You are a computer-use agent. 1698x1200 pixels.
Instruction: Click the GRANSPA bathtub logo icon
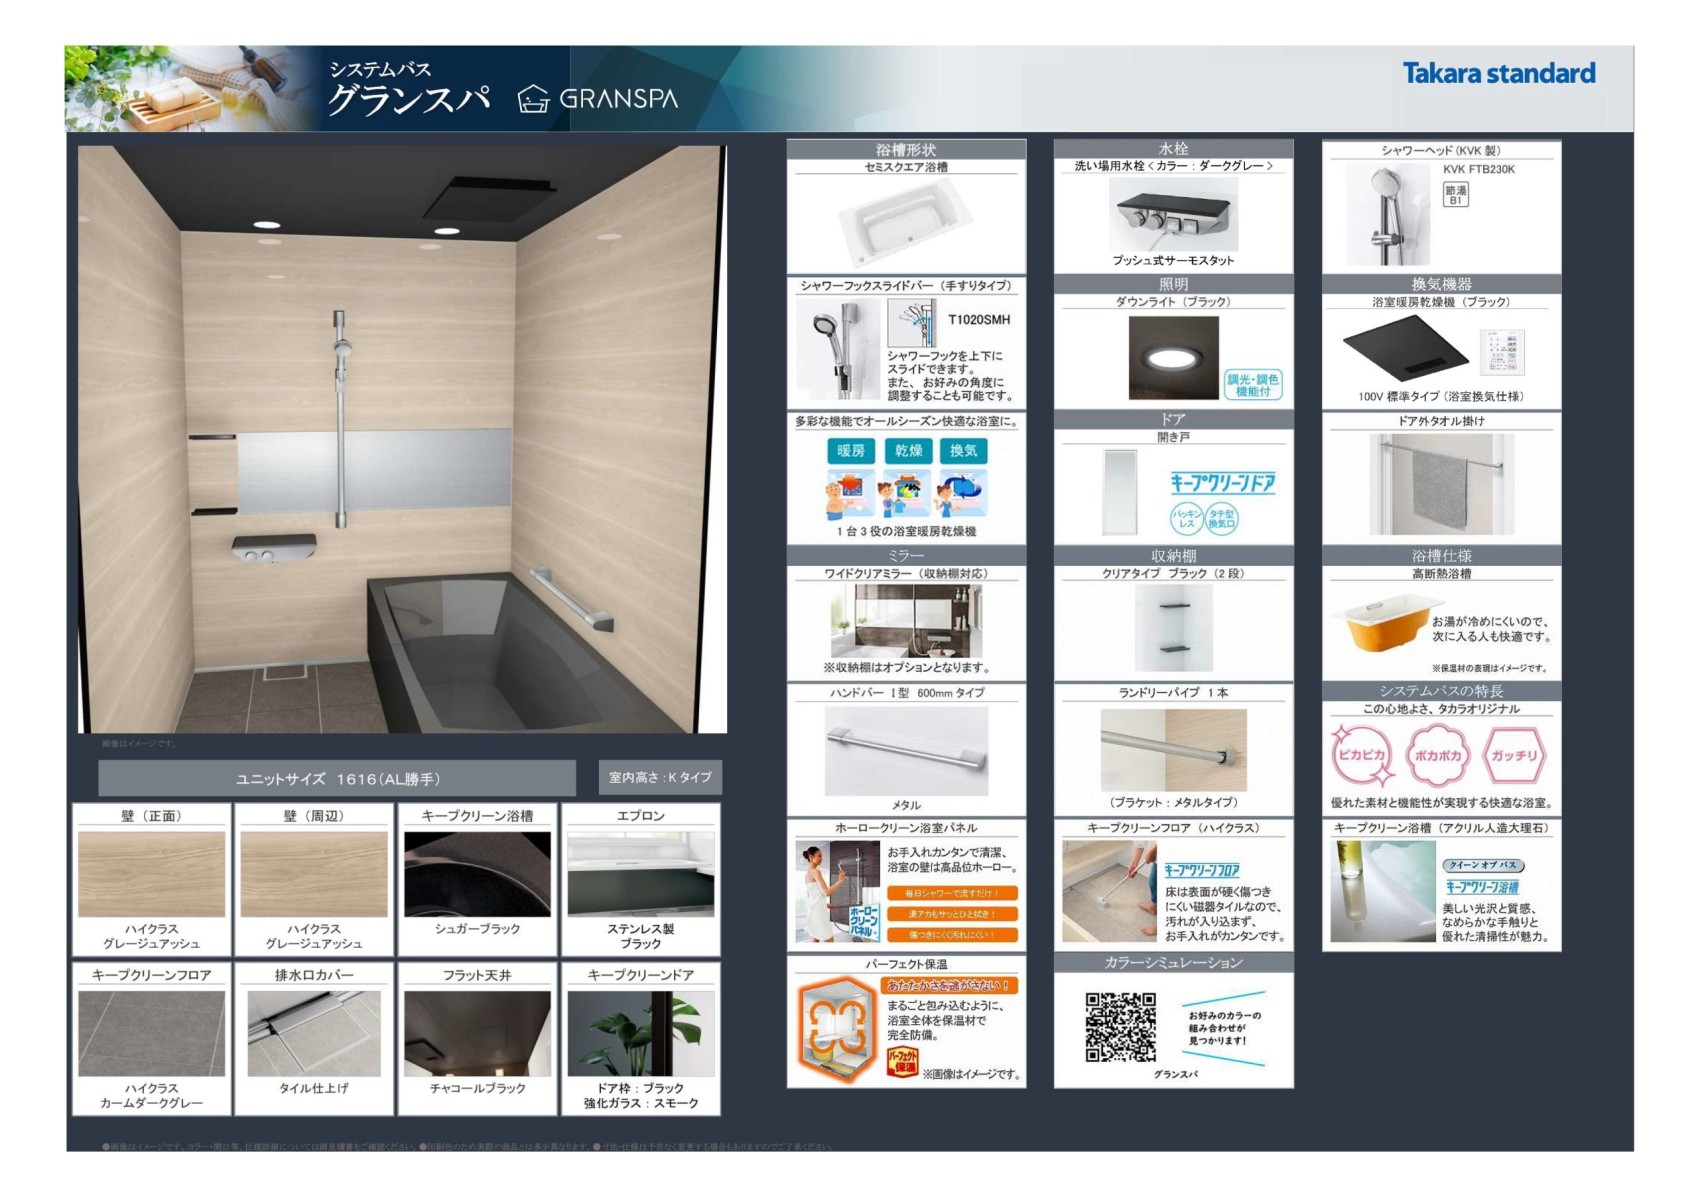tap(533, 99)
